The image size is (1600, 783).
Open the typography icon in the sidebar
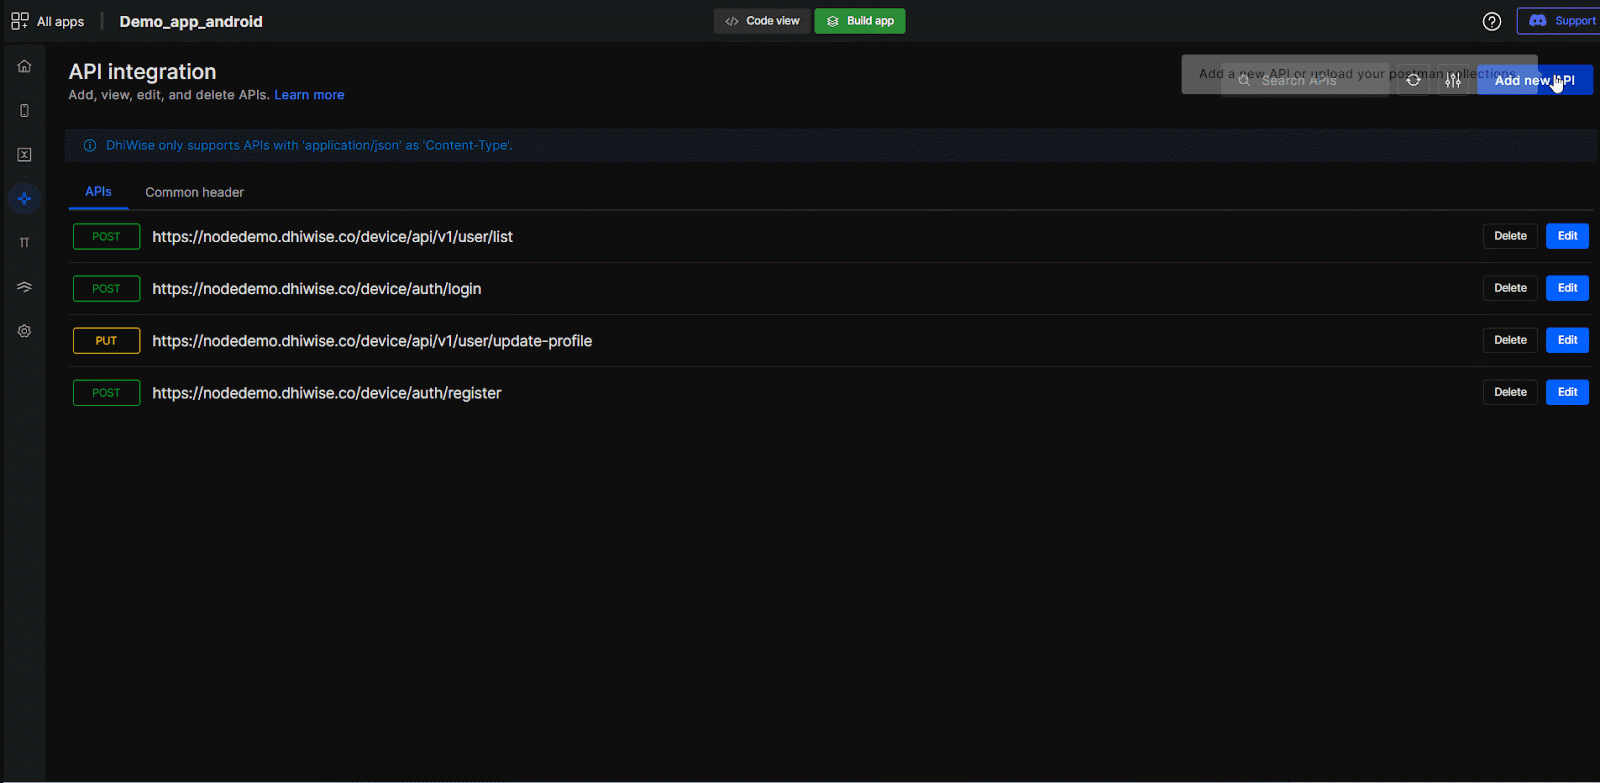coord(24,243)
